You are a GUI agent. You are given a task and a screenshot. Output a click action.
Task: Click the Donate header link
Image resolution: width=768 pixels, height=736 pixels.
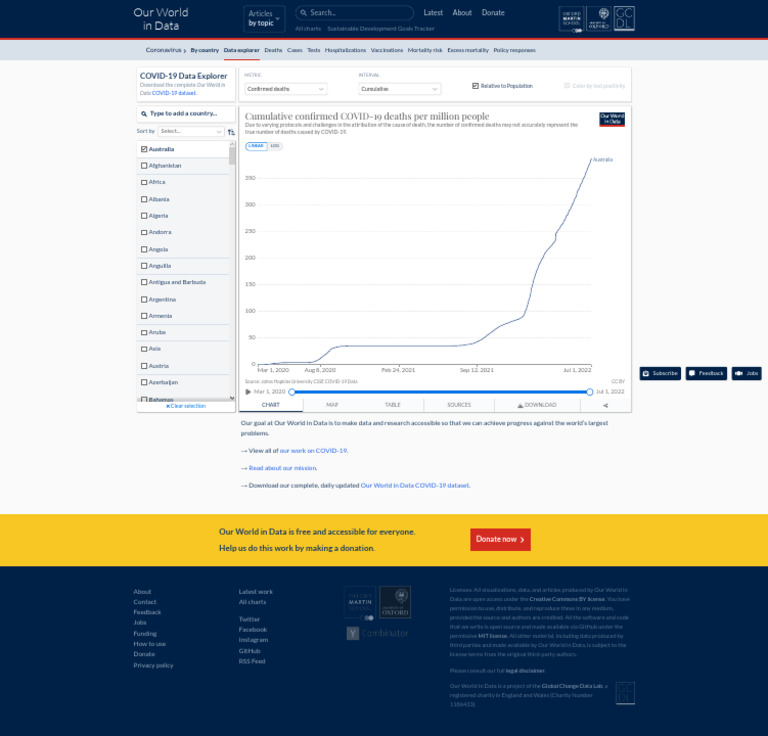coord(493,13)
